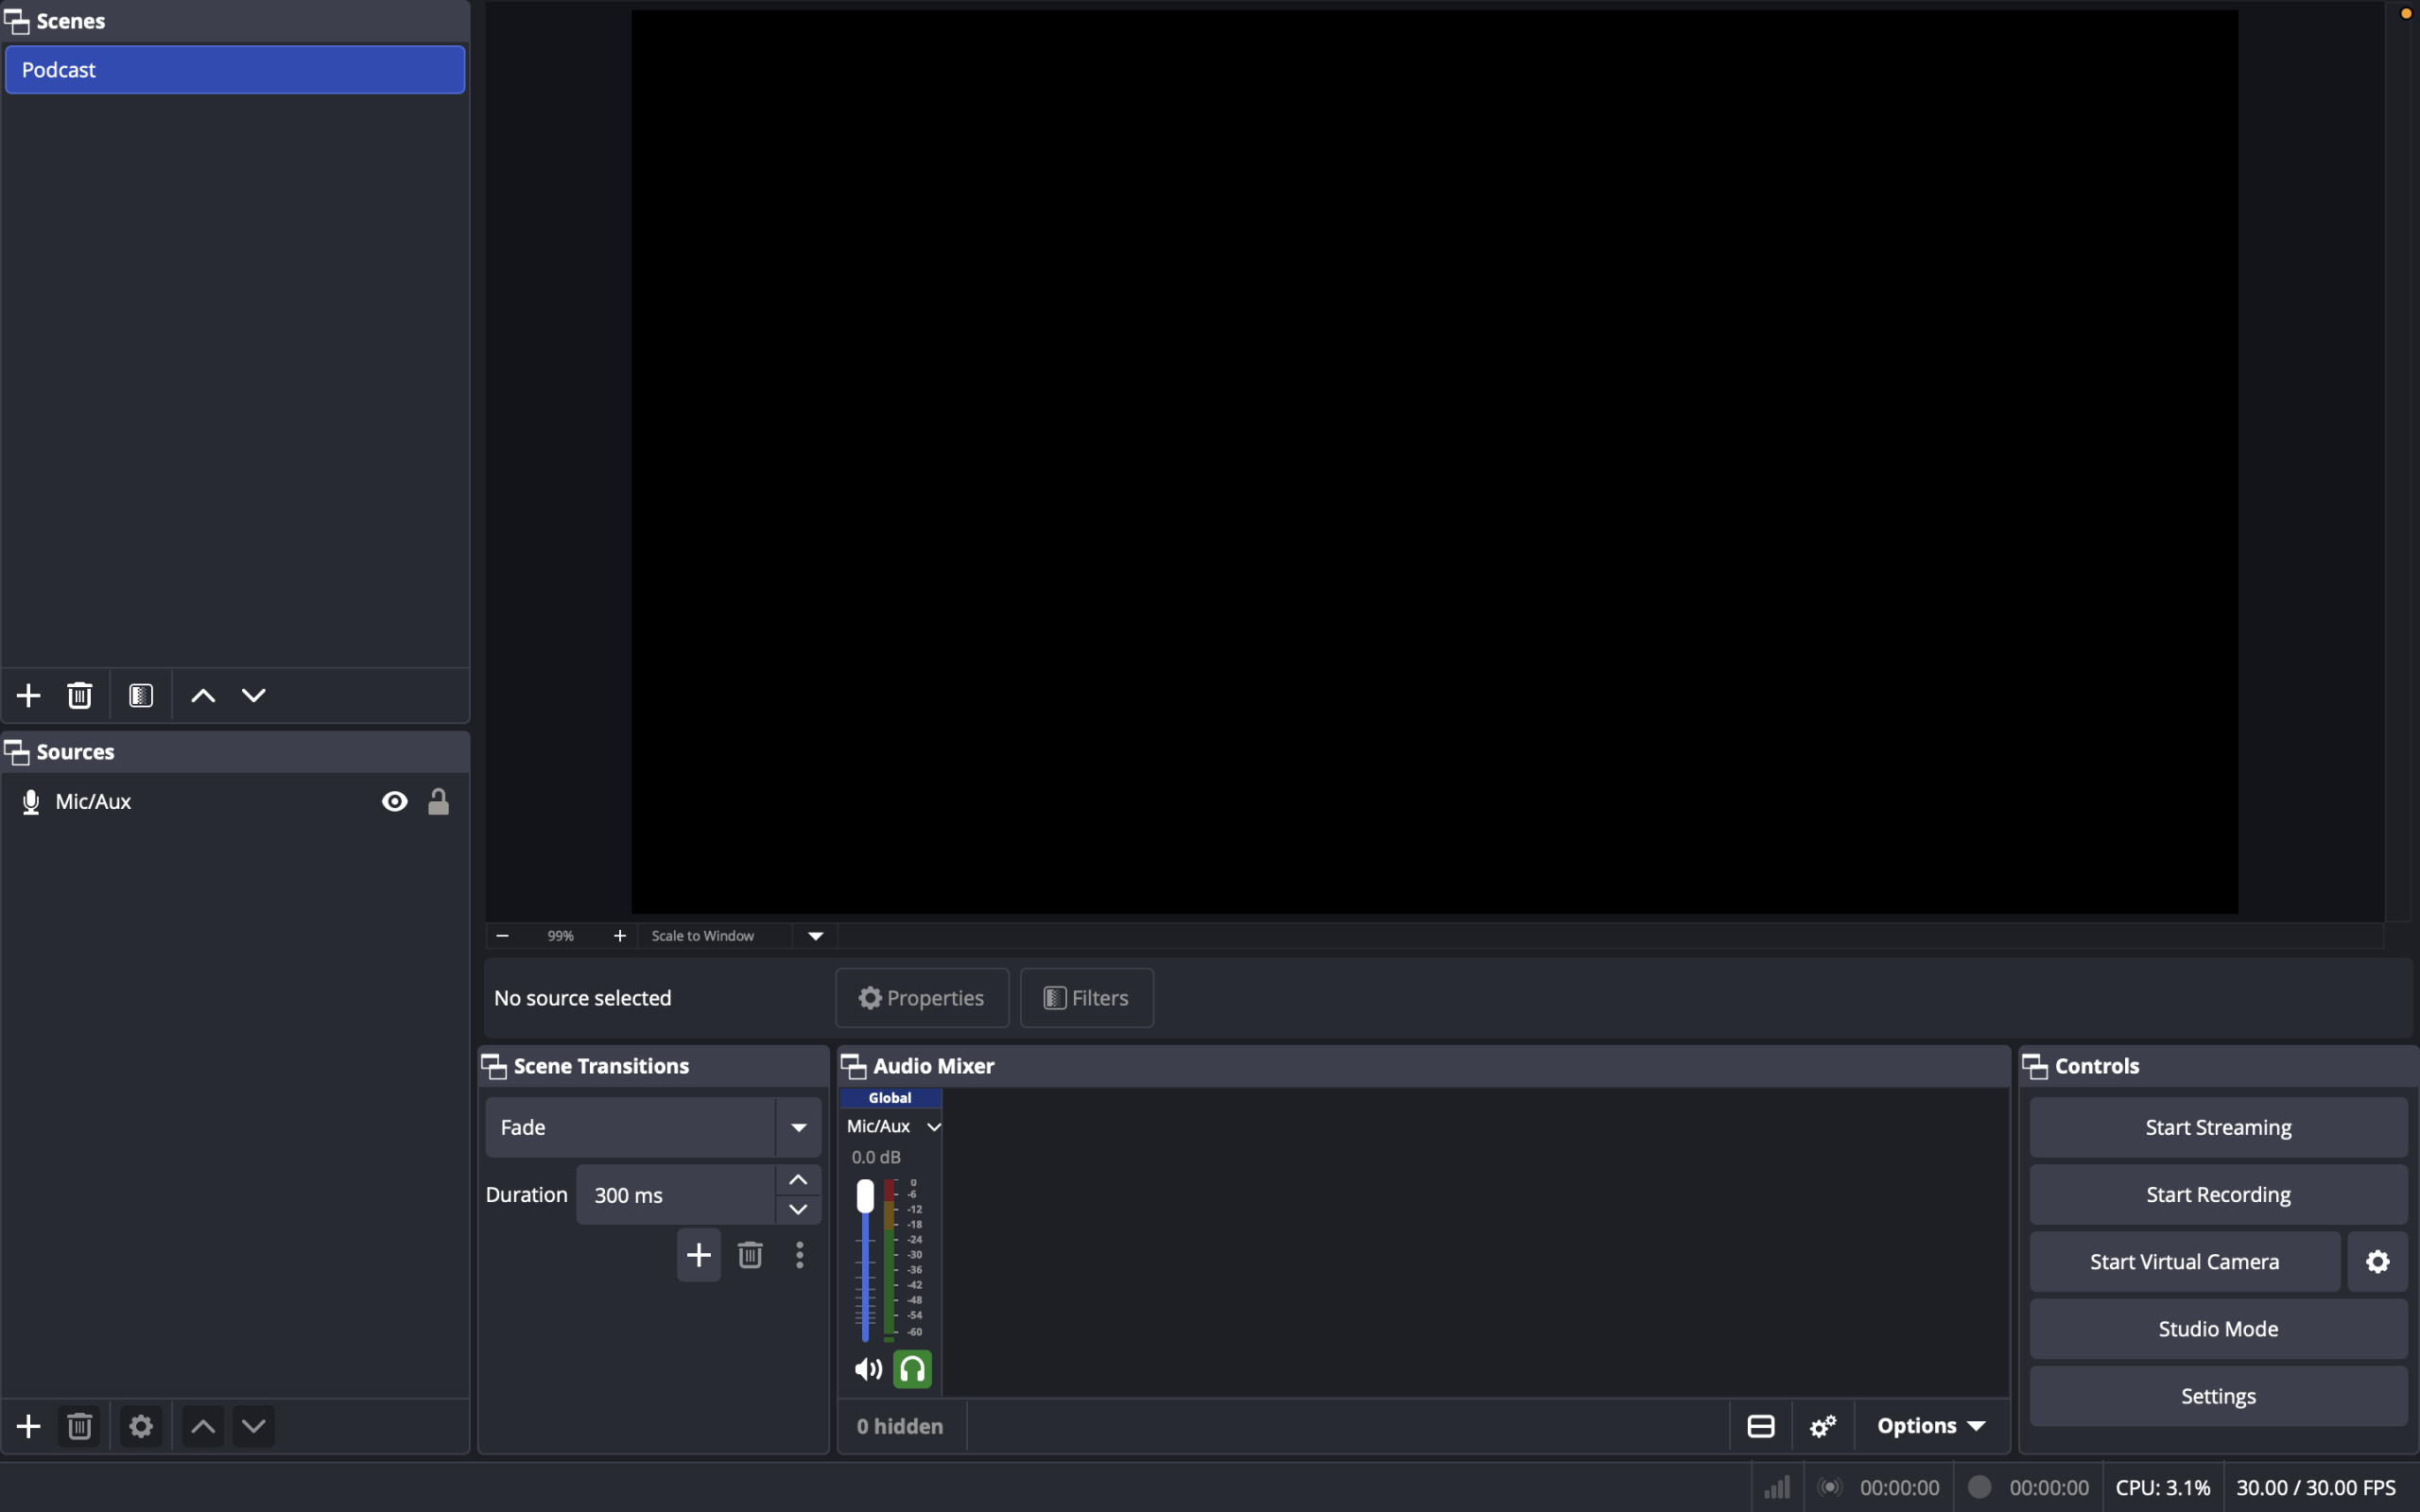The width and height of the screenshot is (2420, 1512).
Task: Select the Podcast scene
Action: pos(235,70)
